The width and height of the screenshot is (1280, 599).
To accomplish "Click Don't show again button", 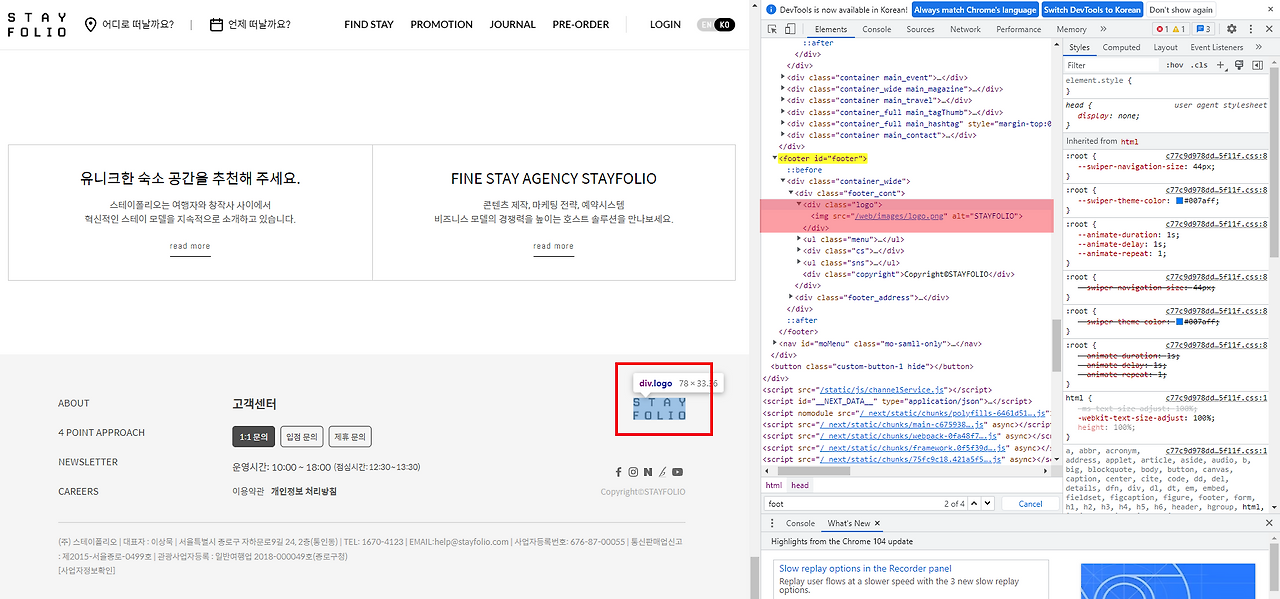I will click(x=1181, y=9).
